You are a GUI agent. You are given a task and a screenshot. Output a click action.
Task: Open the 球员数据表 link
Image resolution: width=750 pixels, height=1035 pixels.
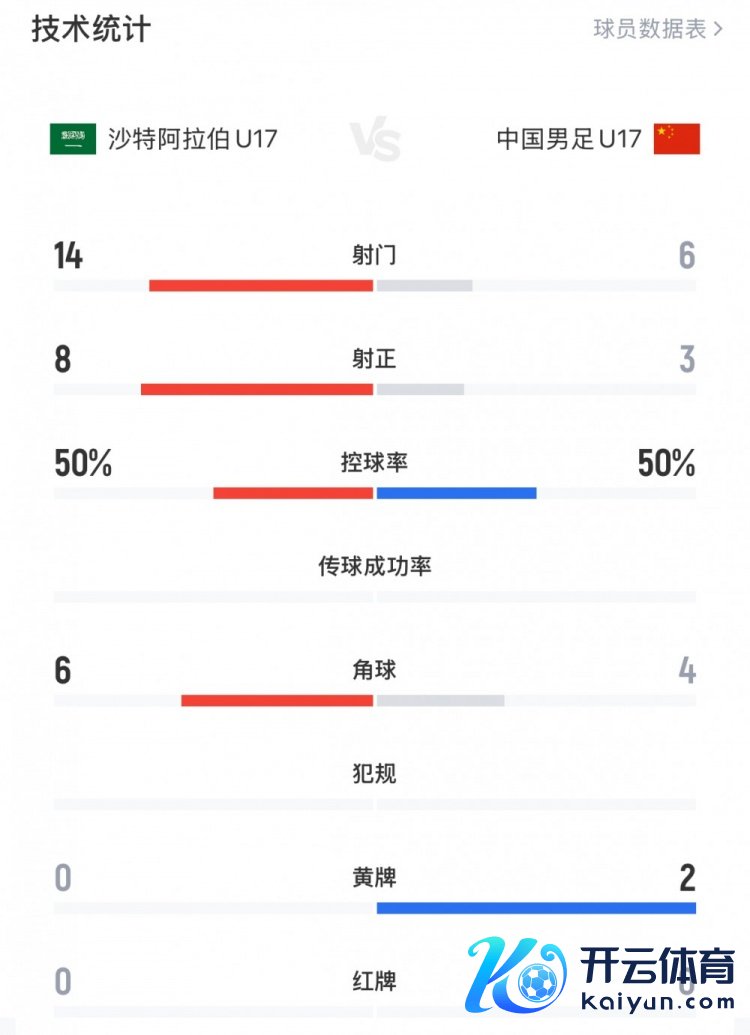(650, 29)
